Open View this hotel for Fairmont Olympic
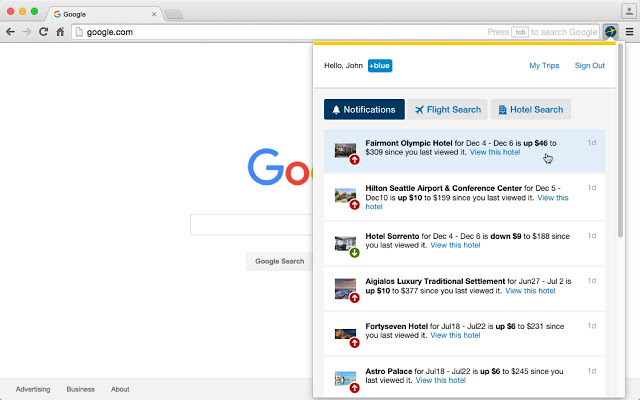Viewport: 640px width, 400px height. (x=495, y=152)
